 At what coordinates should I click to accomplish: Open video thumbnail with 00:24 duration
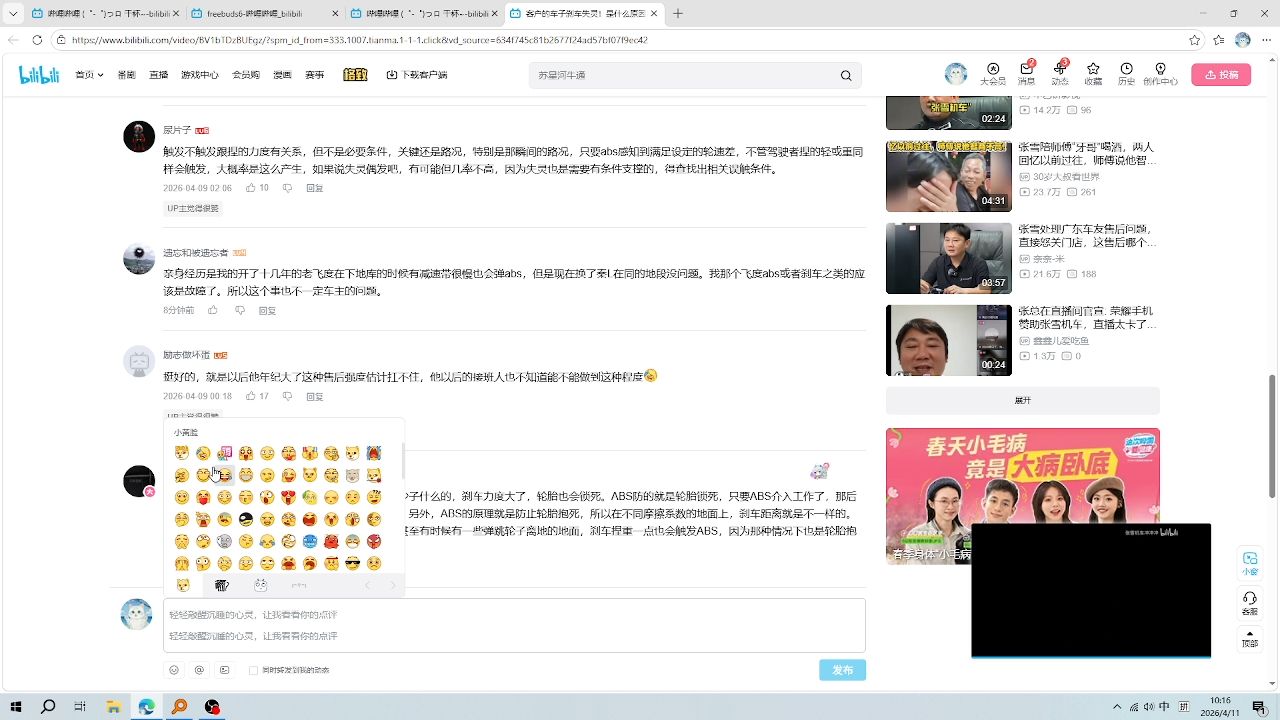[x=948, y=340]
